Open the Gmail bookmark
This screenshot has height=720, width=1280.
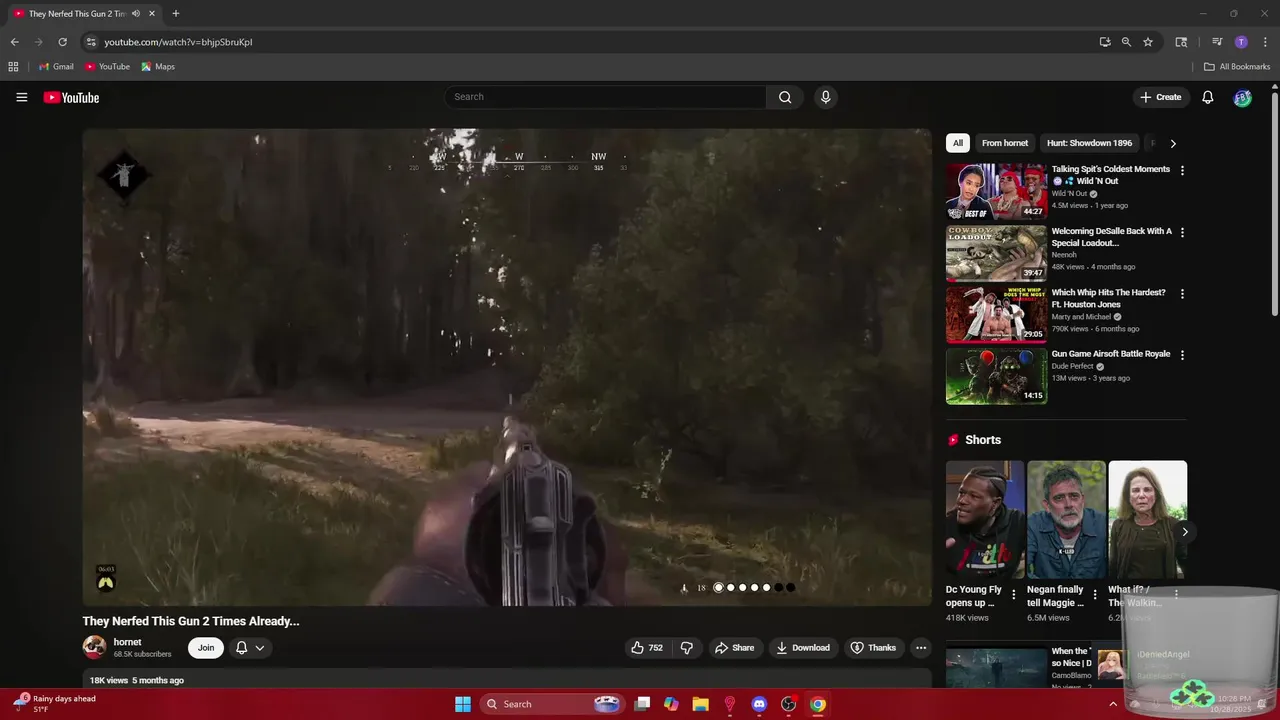56,67
